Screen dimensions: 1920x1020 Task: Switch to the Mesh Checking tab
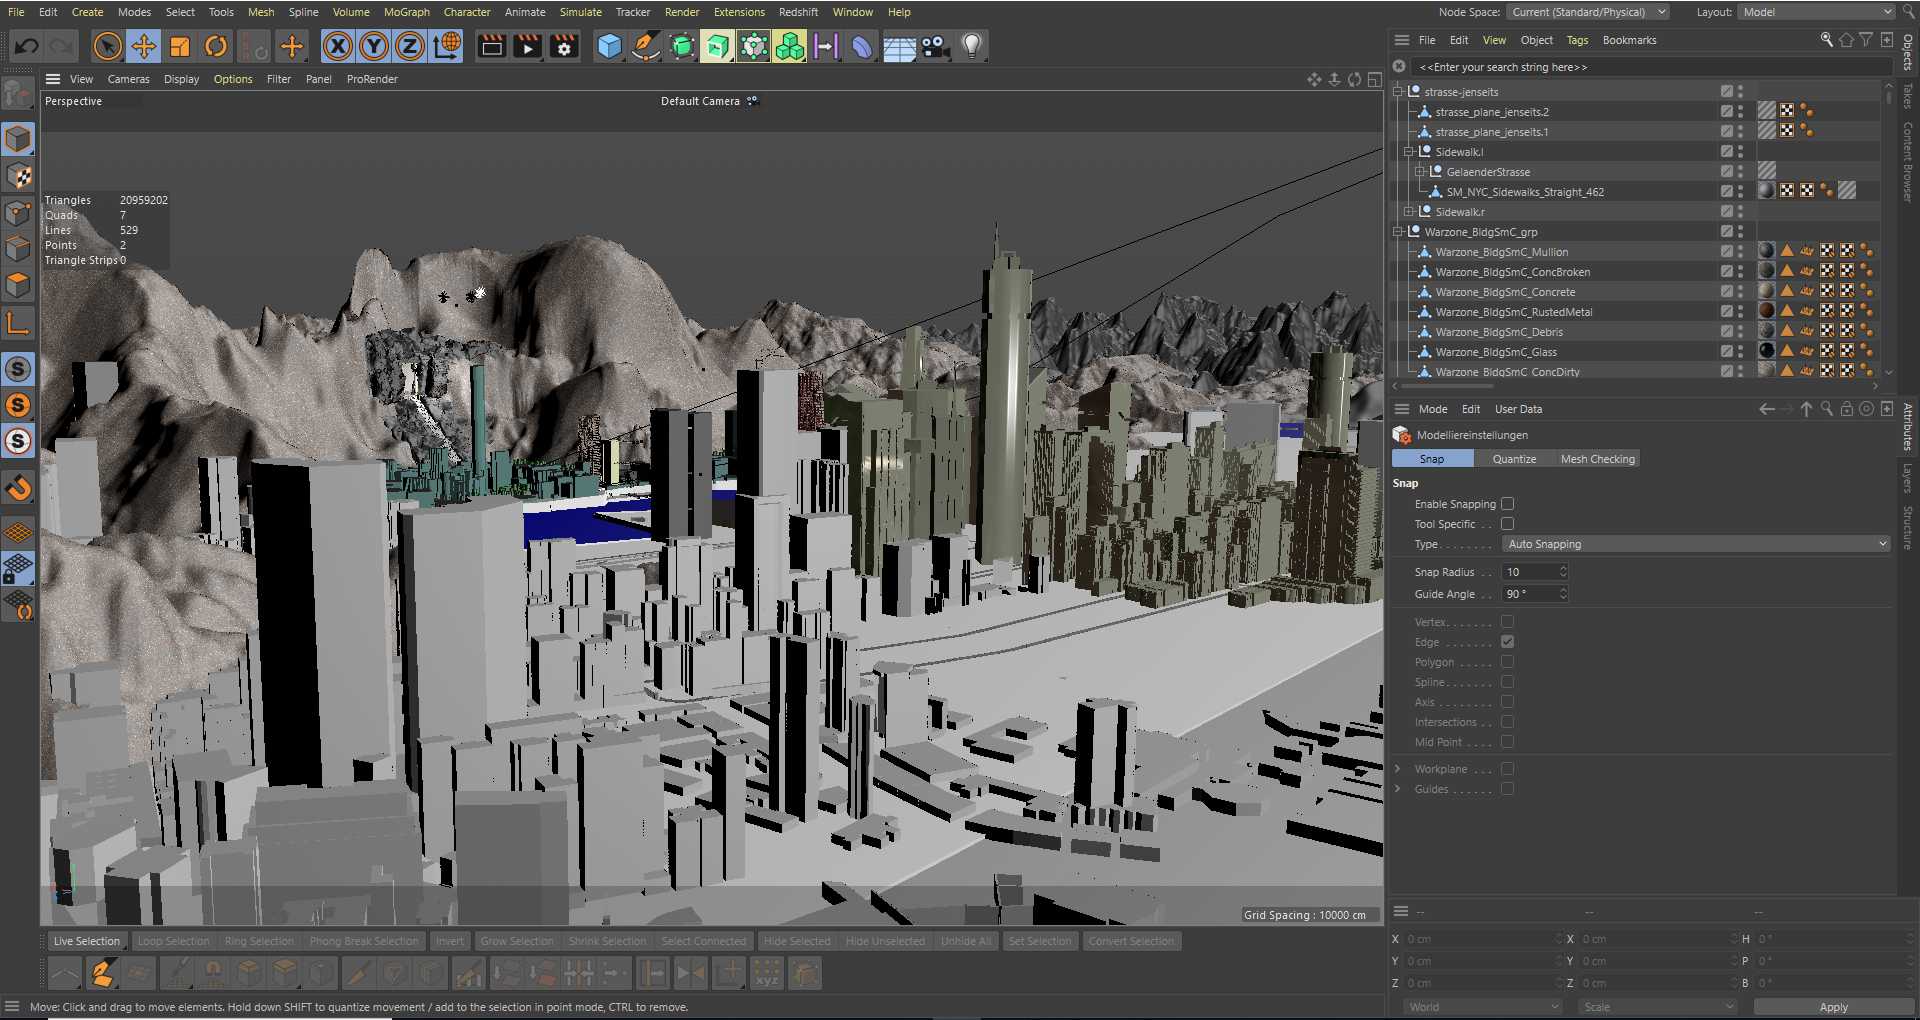(x=1597, y=459)
